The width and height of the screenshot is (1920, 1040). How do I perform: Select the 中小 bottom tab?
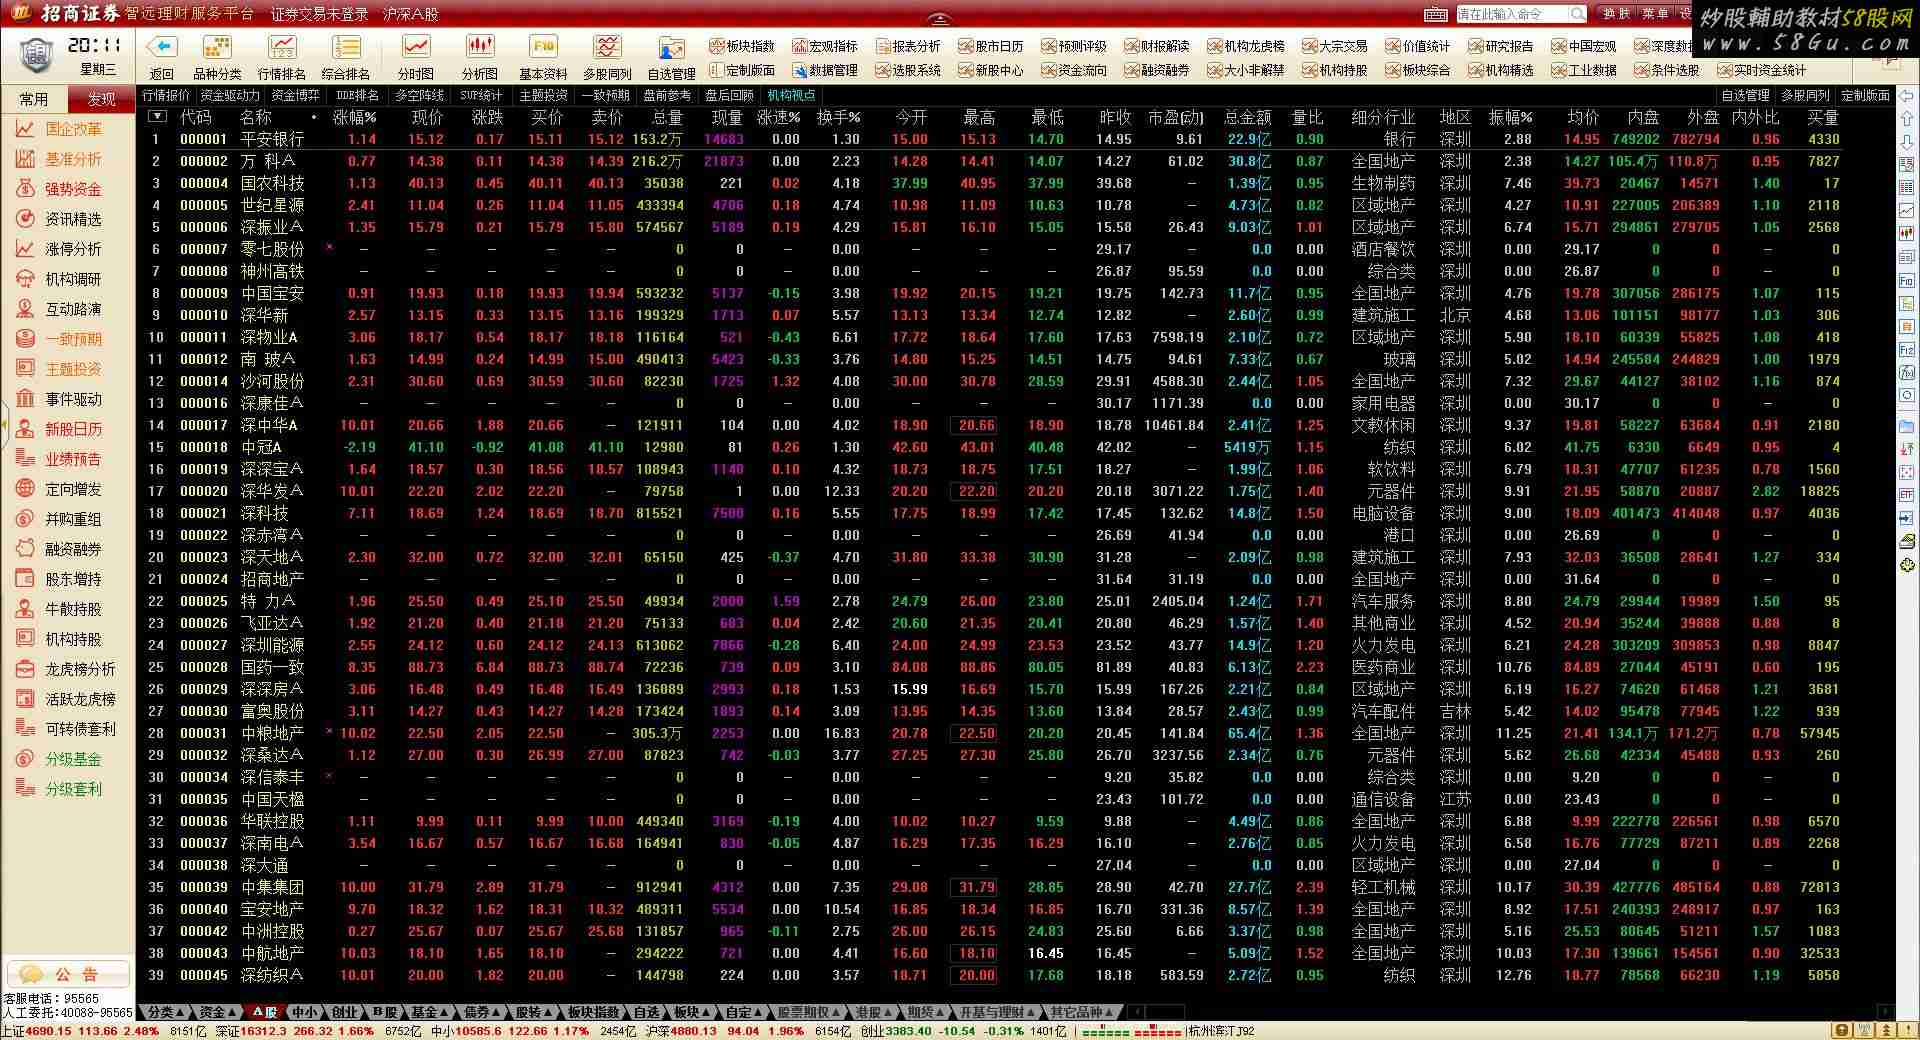point(303,1012)
